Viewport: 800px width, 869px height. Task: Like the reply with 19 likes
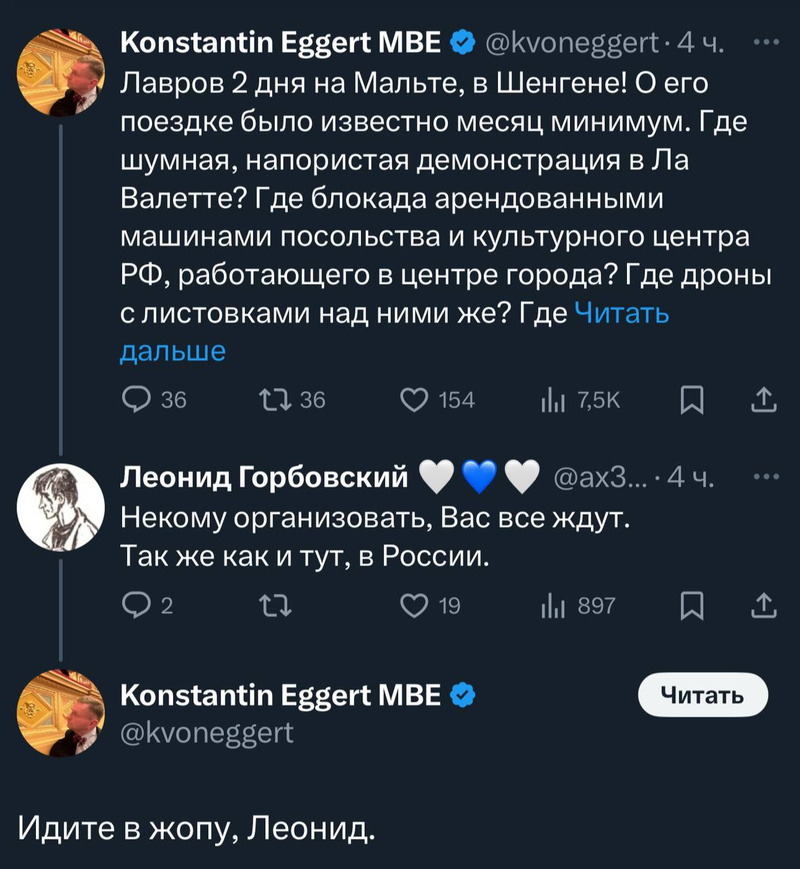(414, 605)
